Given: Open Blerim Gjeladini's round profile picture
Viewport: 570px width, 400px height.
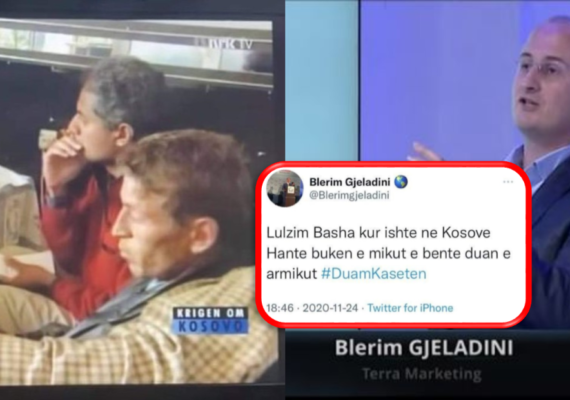Looking at the screenshot, I should [284, 189].
